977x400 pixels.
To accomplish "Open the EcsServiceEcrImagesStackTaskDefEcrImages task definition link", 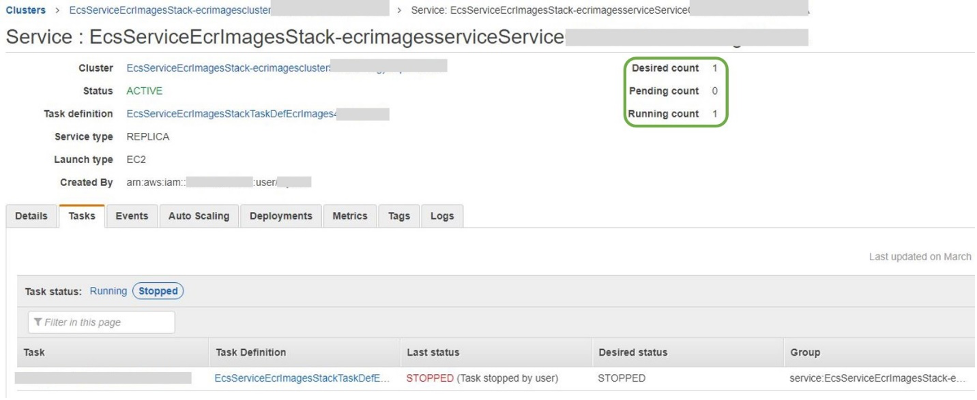I will coord(232,114).
